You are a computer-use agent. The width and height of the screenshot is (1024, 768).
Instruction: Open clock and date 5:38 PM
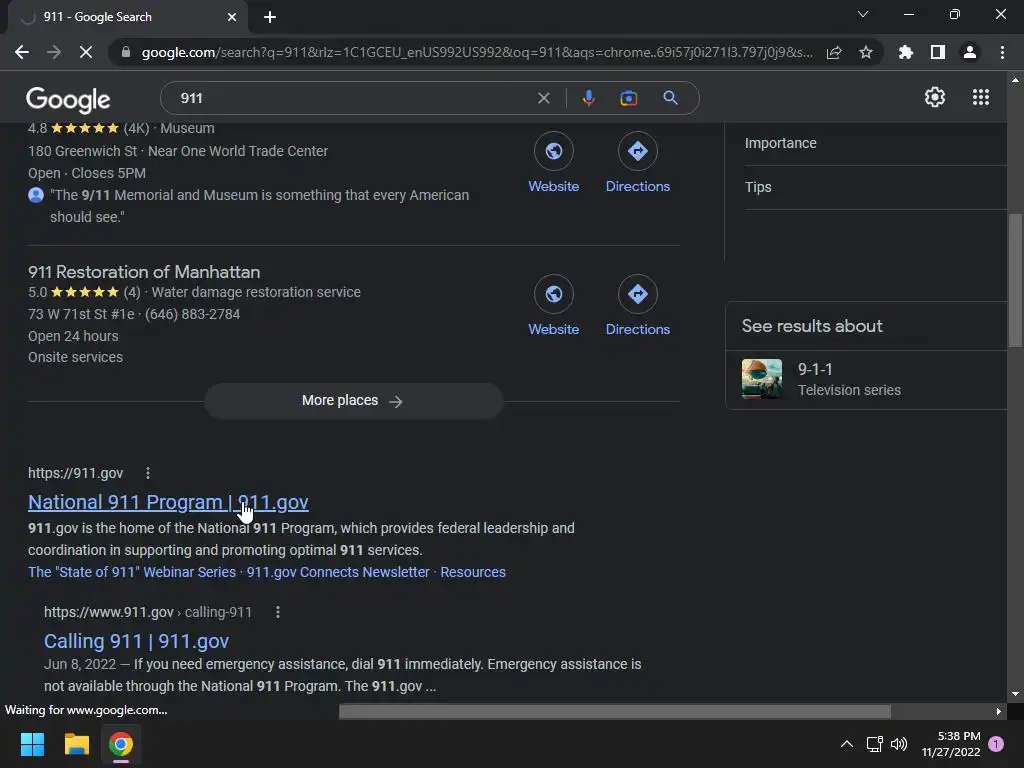[951, 744]
